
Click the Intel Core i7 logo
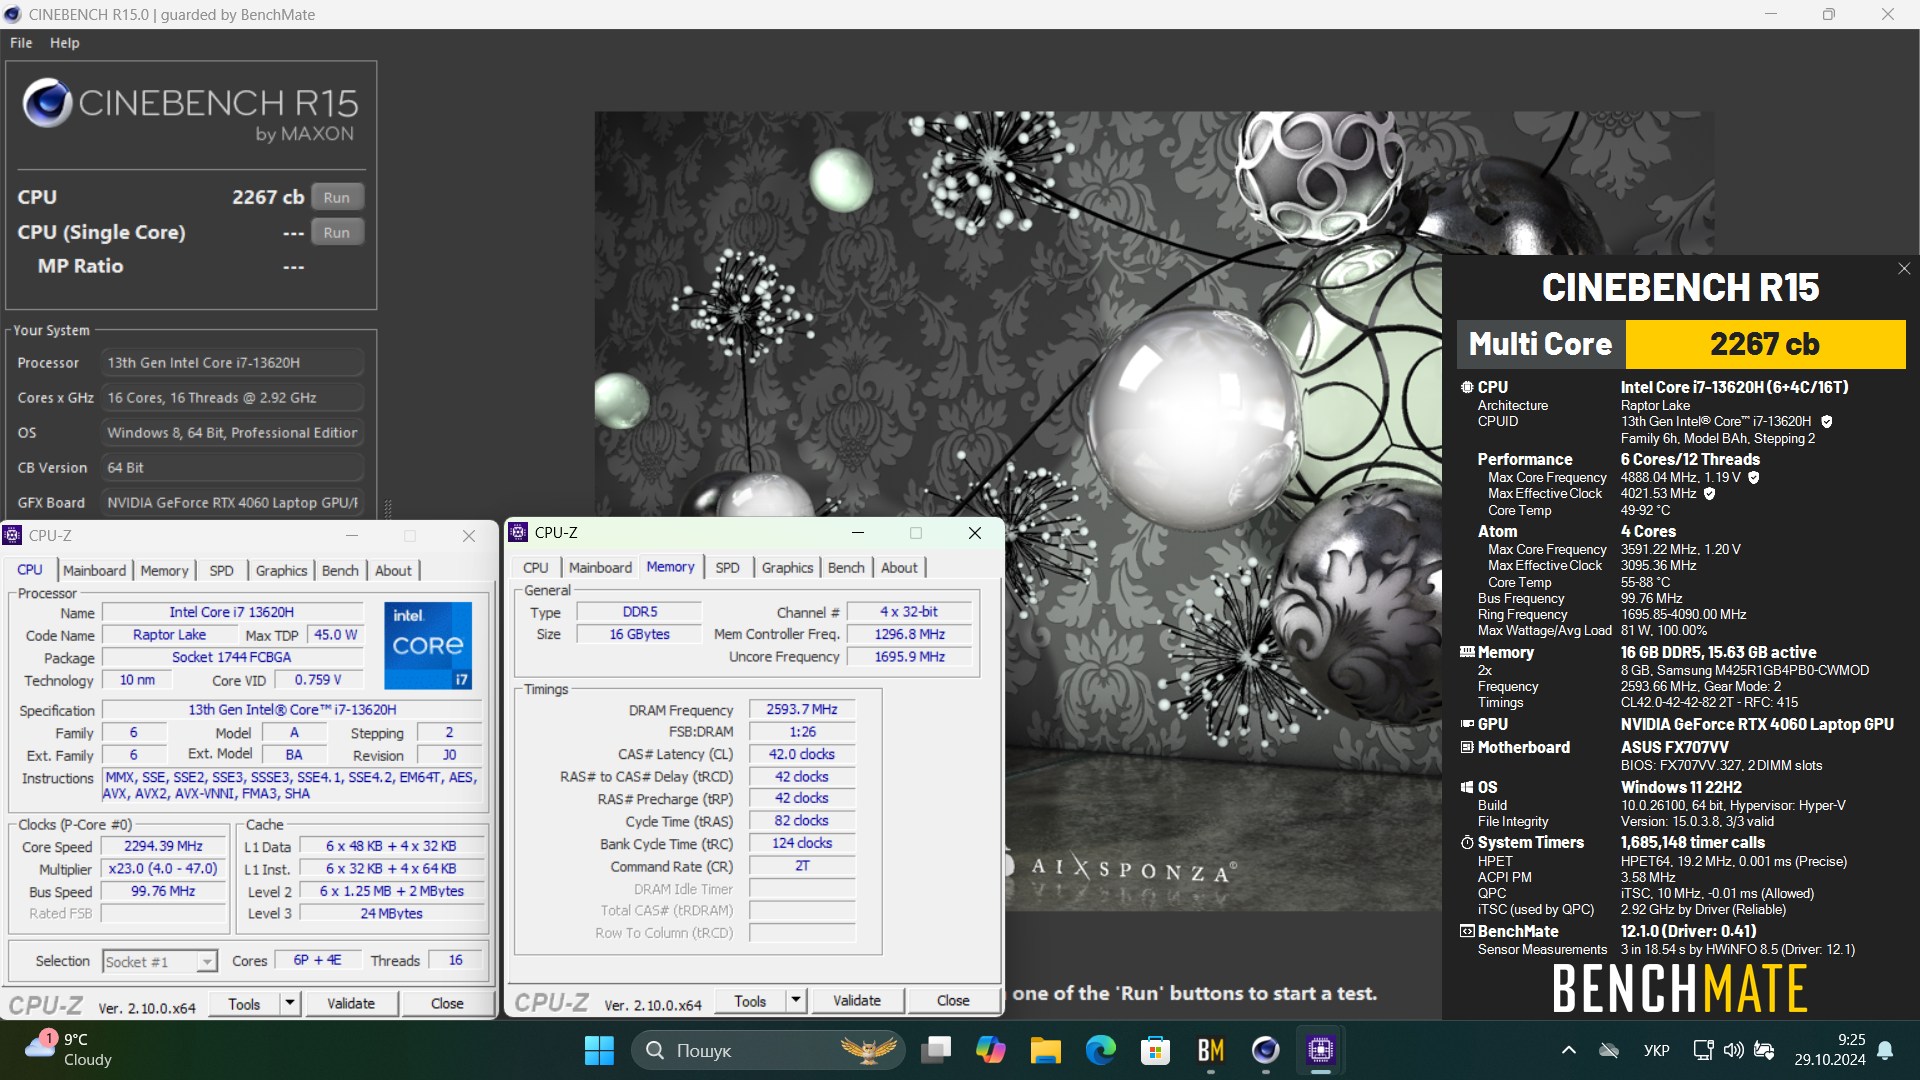pos(428,645)
